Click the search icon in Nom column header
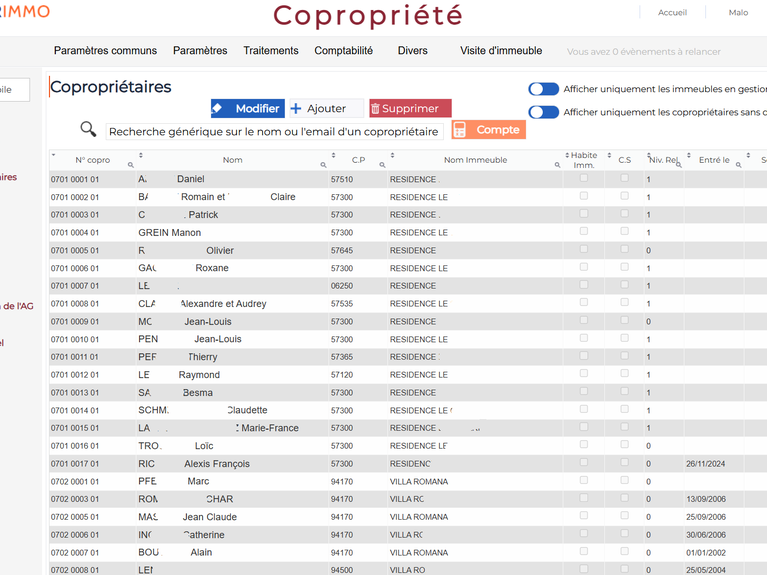This screenshot has width=767, height=575. (x=323, y=165)
